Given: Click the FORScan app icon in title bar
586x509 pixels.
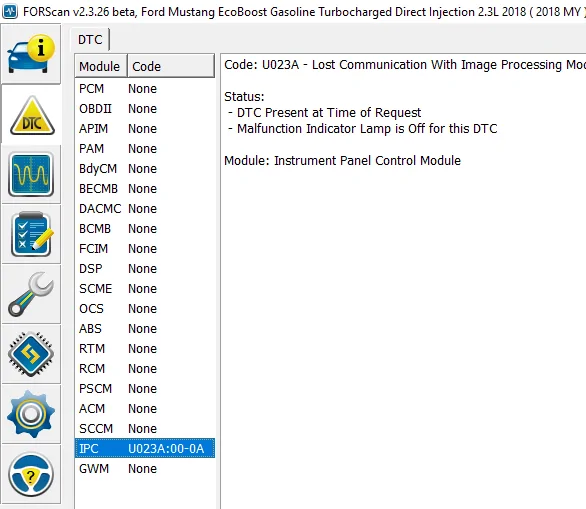Looking at the screenshot, I should pos(10,12).
